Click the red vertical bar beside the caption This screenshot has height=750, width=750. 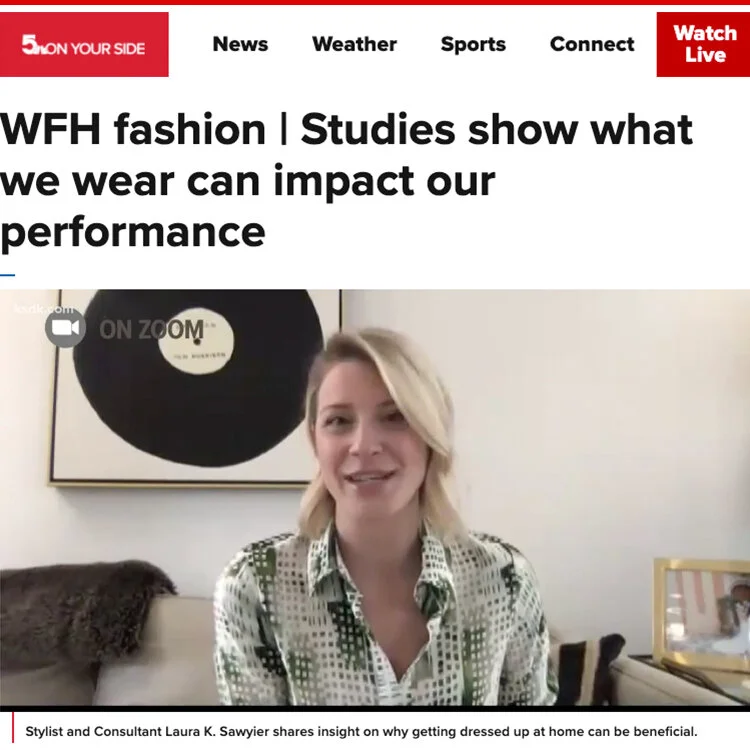click(13, 728)
